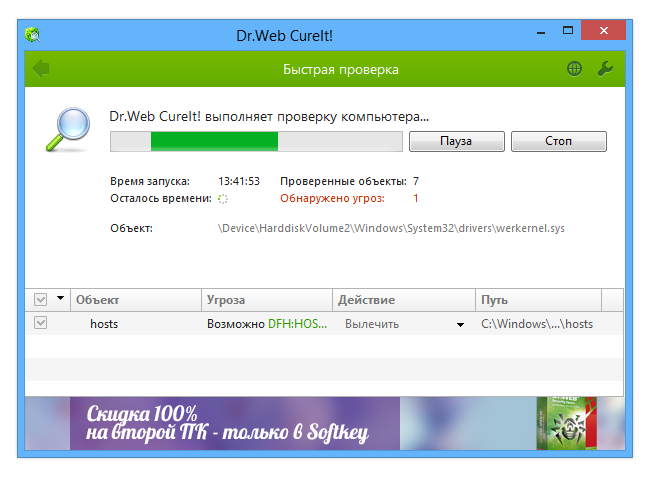The image size is (663, 489).
Task: Maximize the Dr.Web CureIt! window
Action: pos(568,30)
